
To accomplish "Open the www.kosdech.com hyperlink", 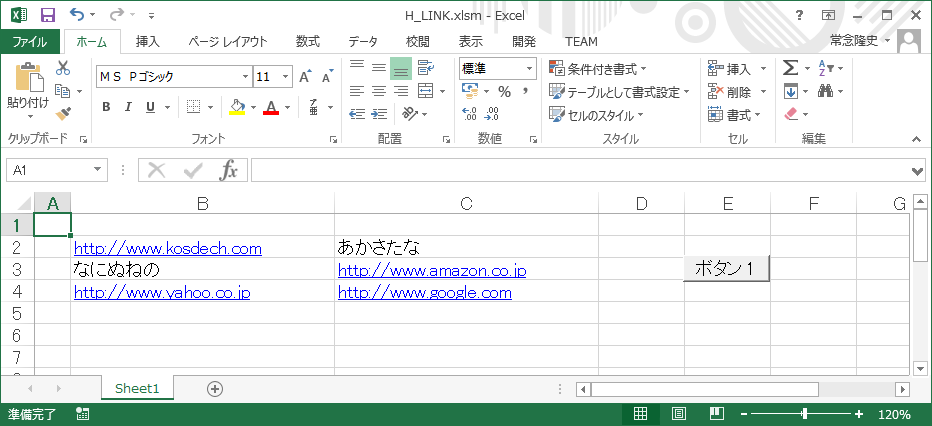I will [168, 249].
